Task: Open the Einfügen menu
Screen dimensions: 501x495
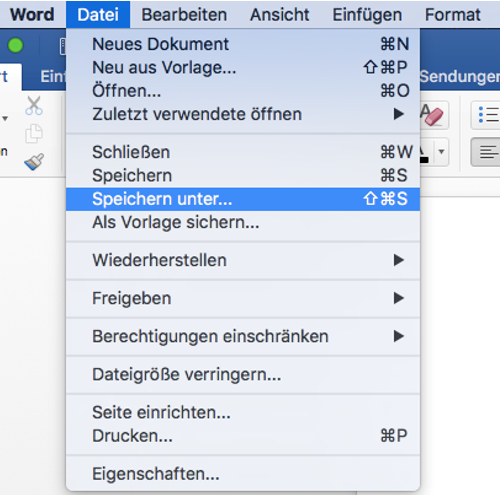Action: coord(367,15)
